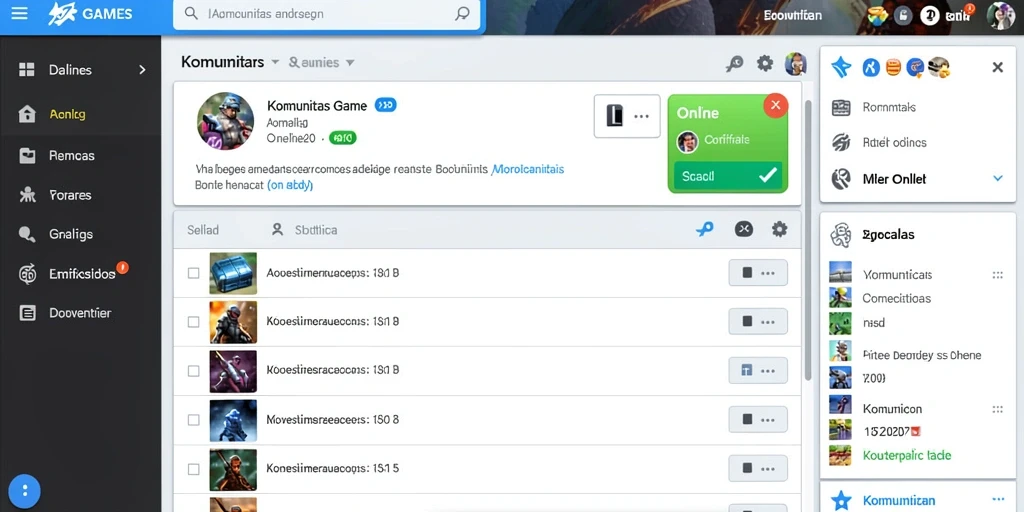Open Comecittioas entry
The image size is (1024, 512).
tap(896, 298)
